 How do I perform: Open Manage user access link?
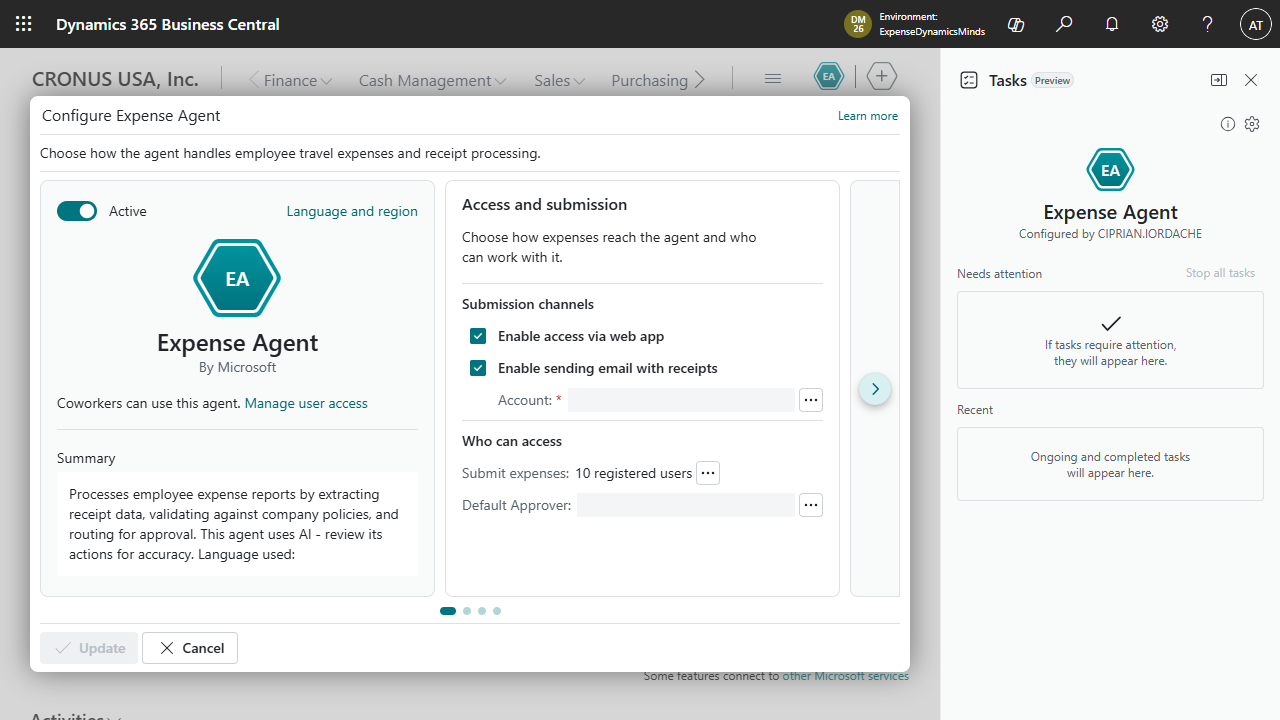pos(306,403)
